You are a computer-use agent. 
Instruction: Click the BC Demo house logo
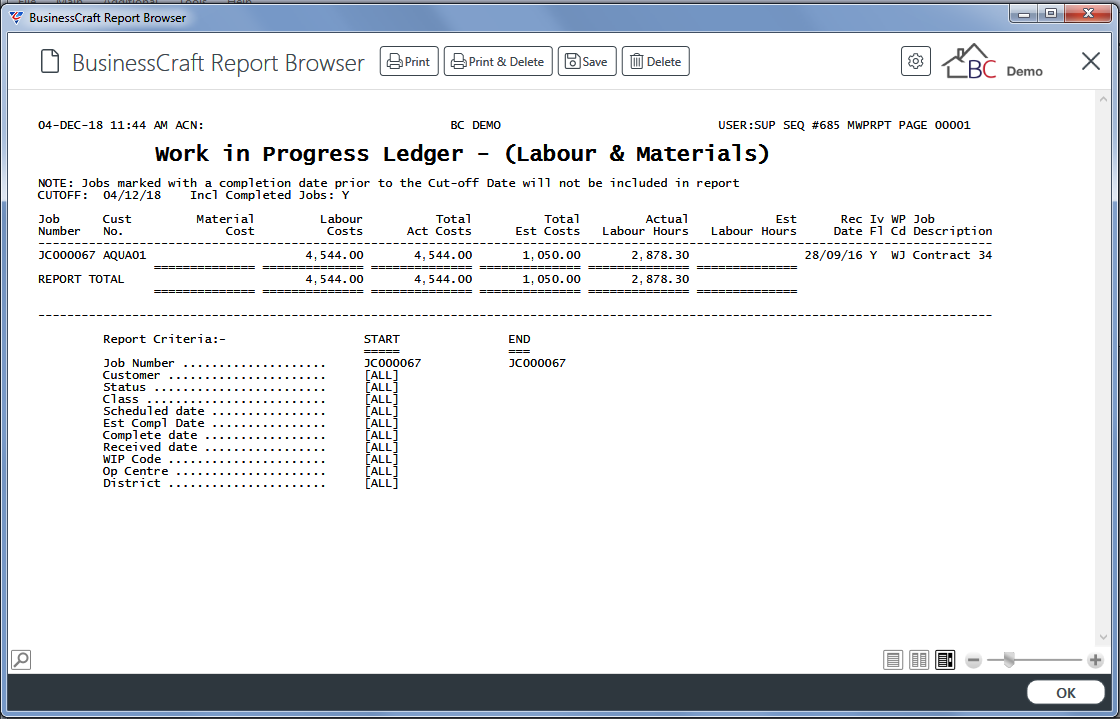992,61
